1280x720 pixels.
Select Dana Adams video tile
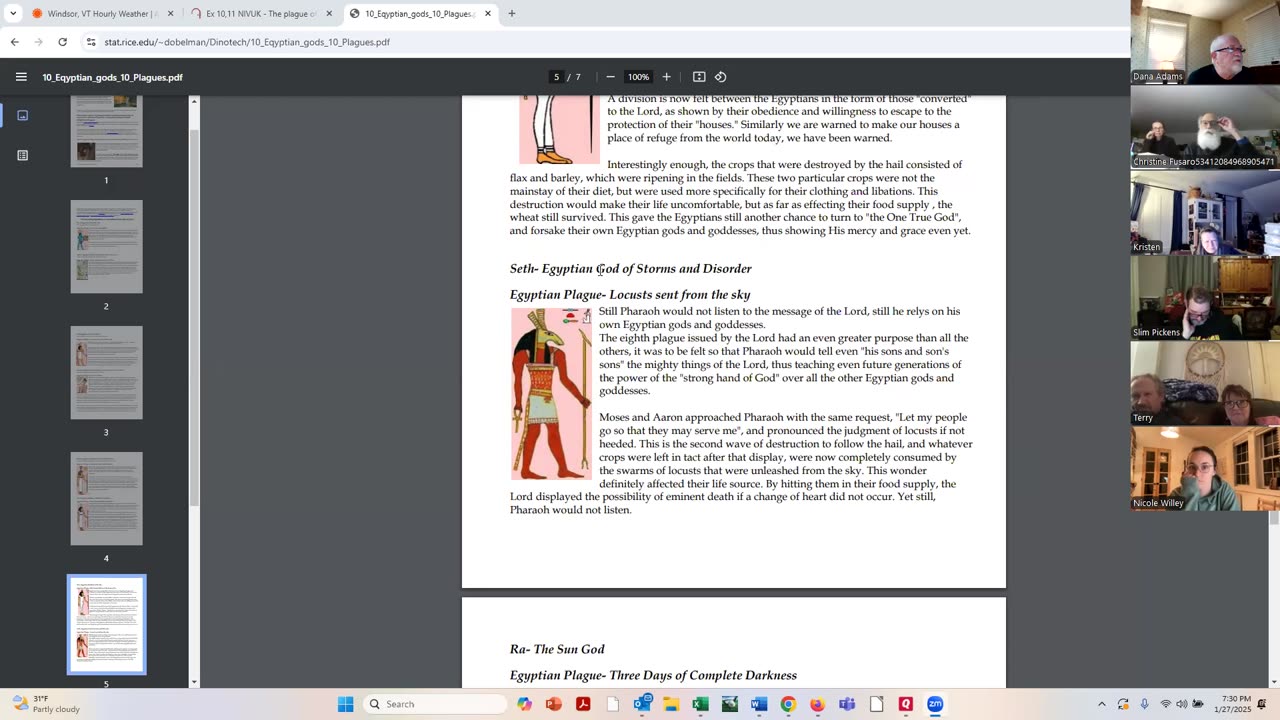[1205, 42]
